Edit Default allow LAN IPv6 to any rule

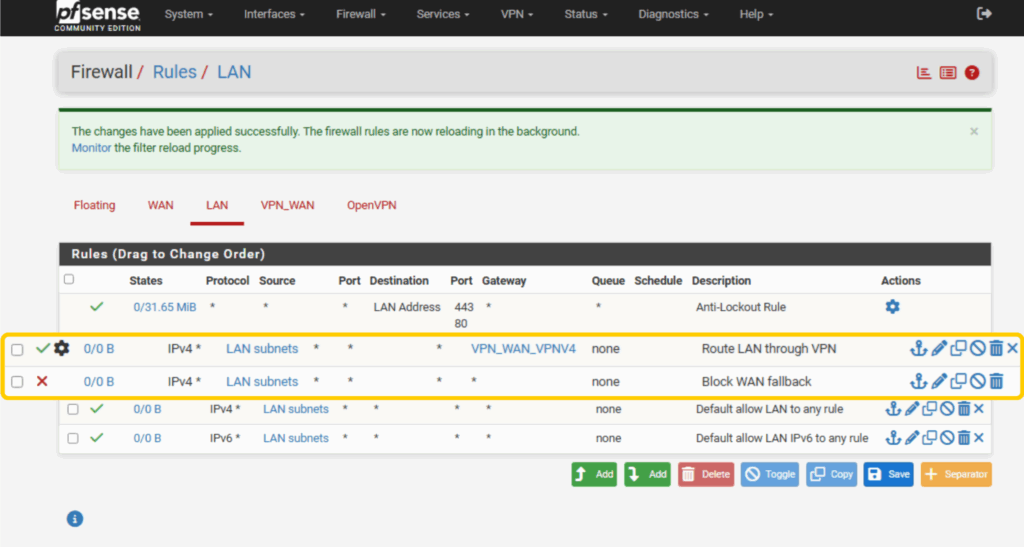tap(912, 437)
